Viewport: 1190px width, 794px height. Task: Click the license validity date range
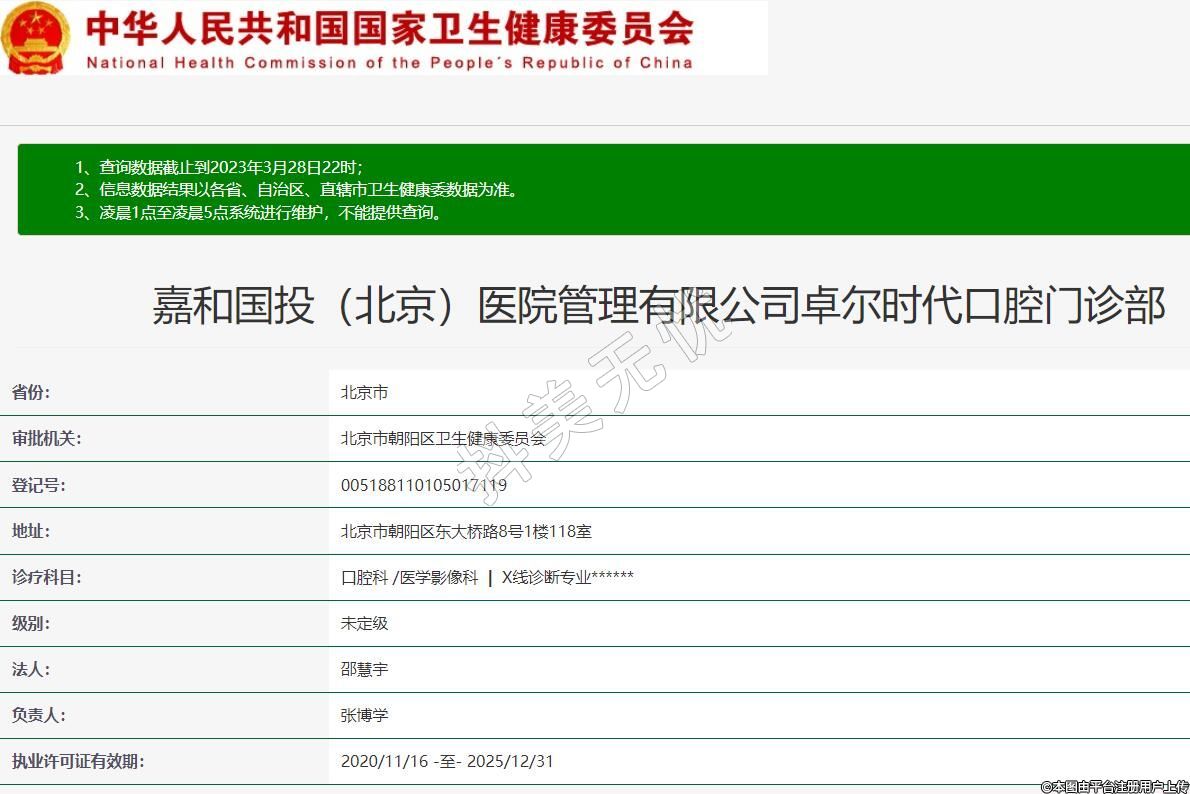(446, 761)
